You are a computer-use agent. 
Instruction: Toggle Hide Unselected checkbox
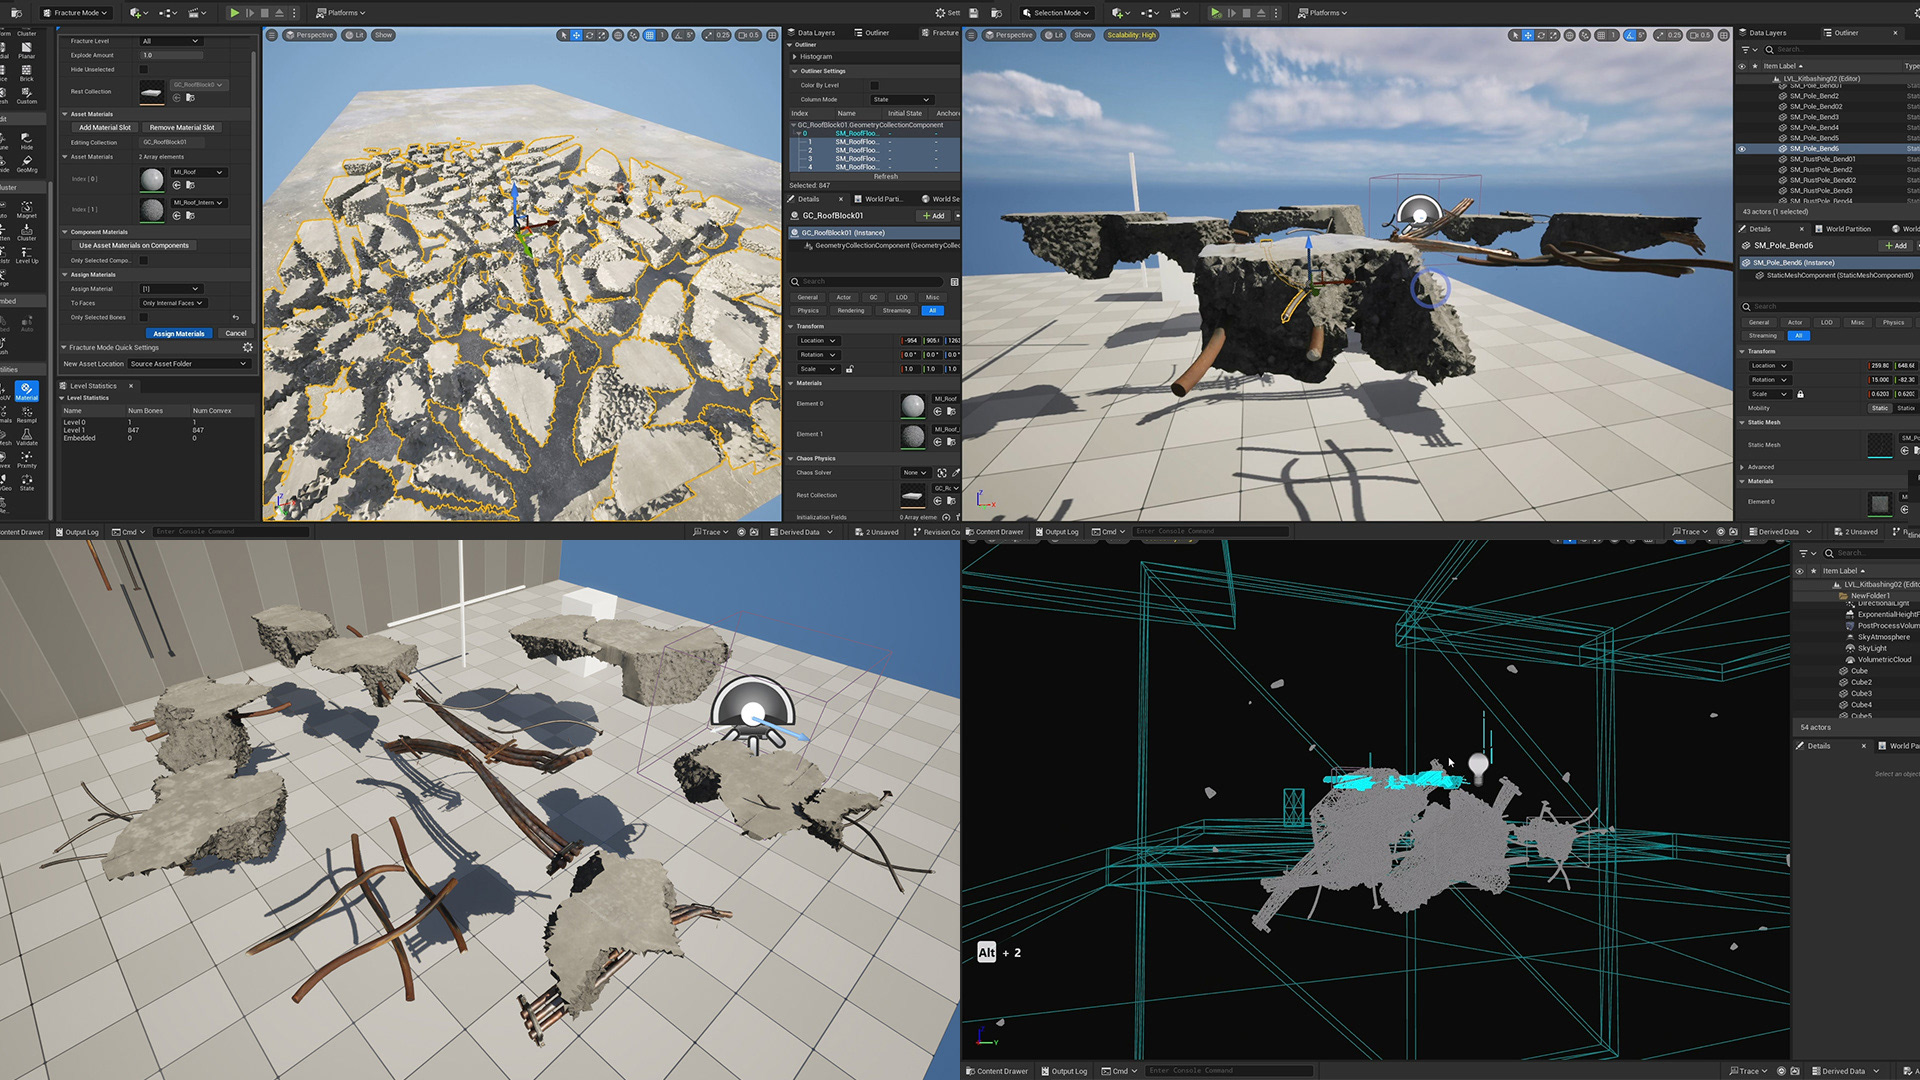143,70
